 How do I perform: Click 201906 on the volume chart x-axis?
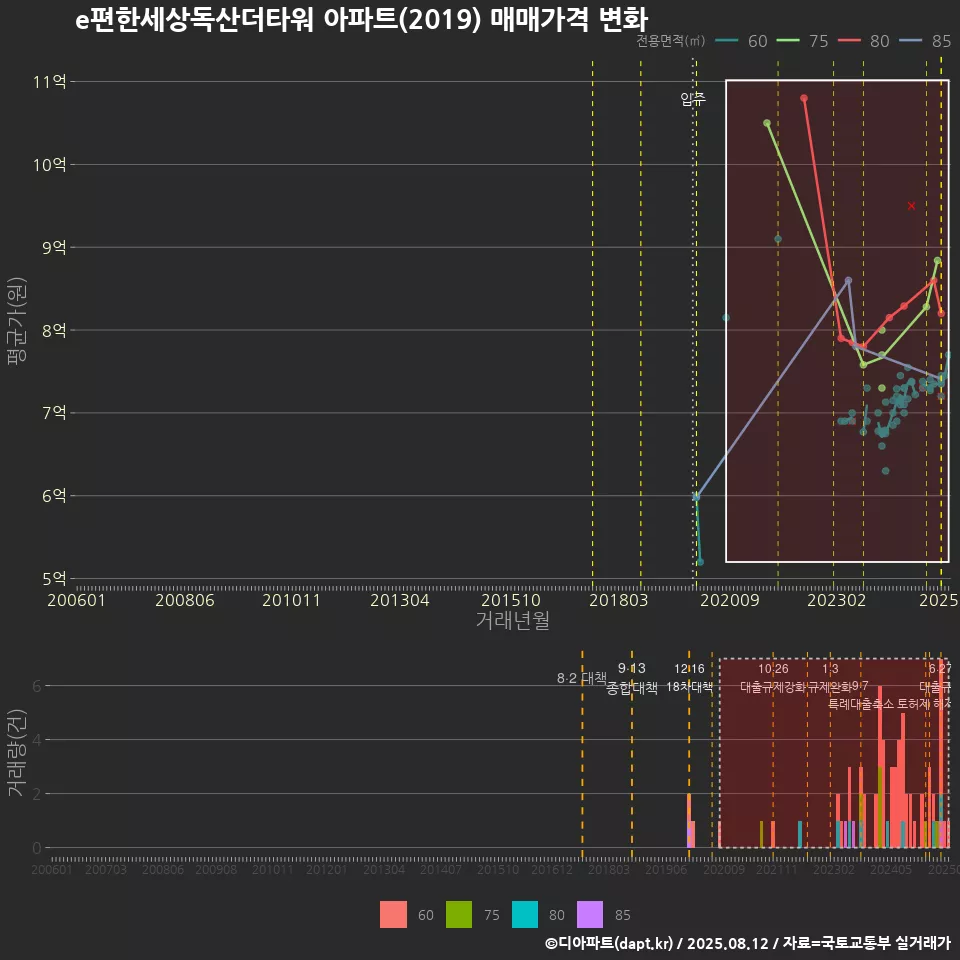[666, 869]
